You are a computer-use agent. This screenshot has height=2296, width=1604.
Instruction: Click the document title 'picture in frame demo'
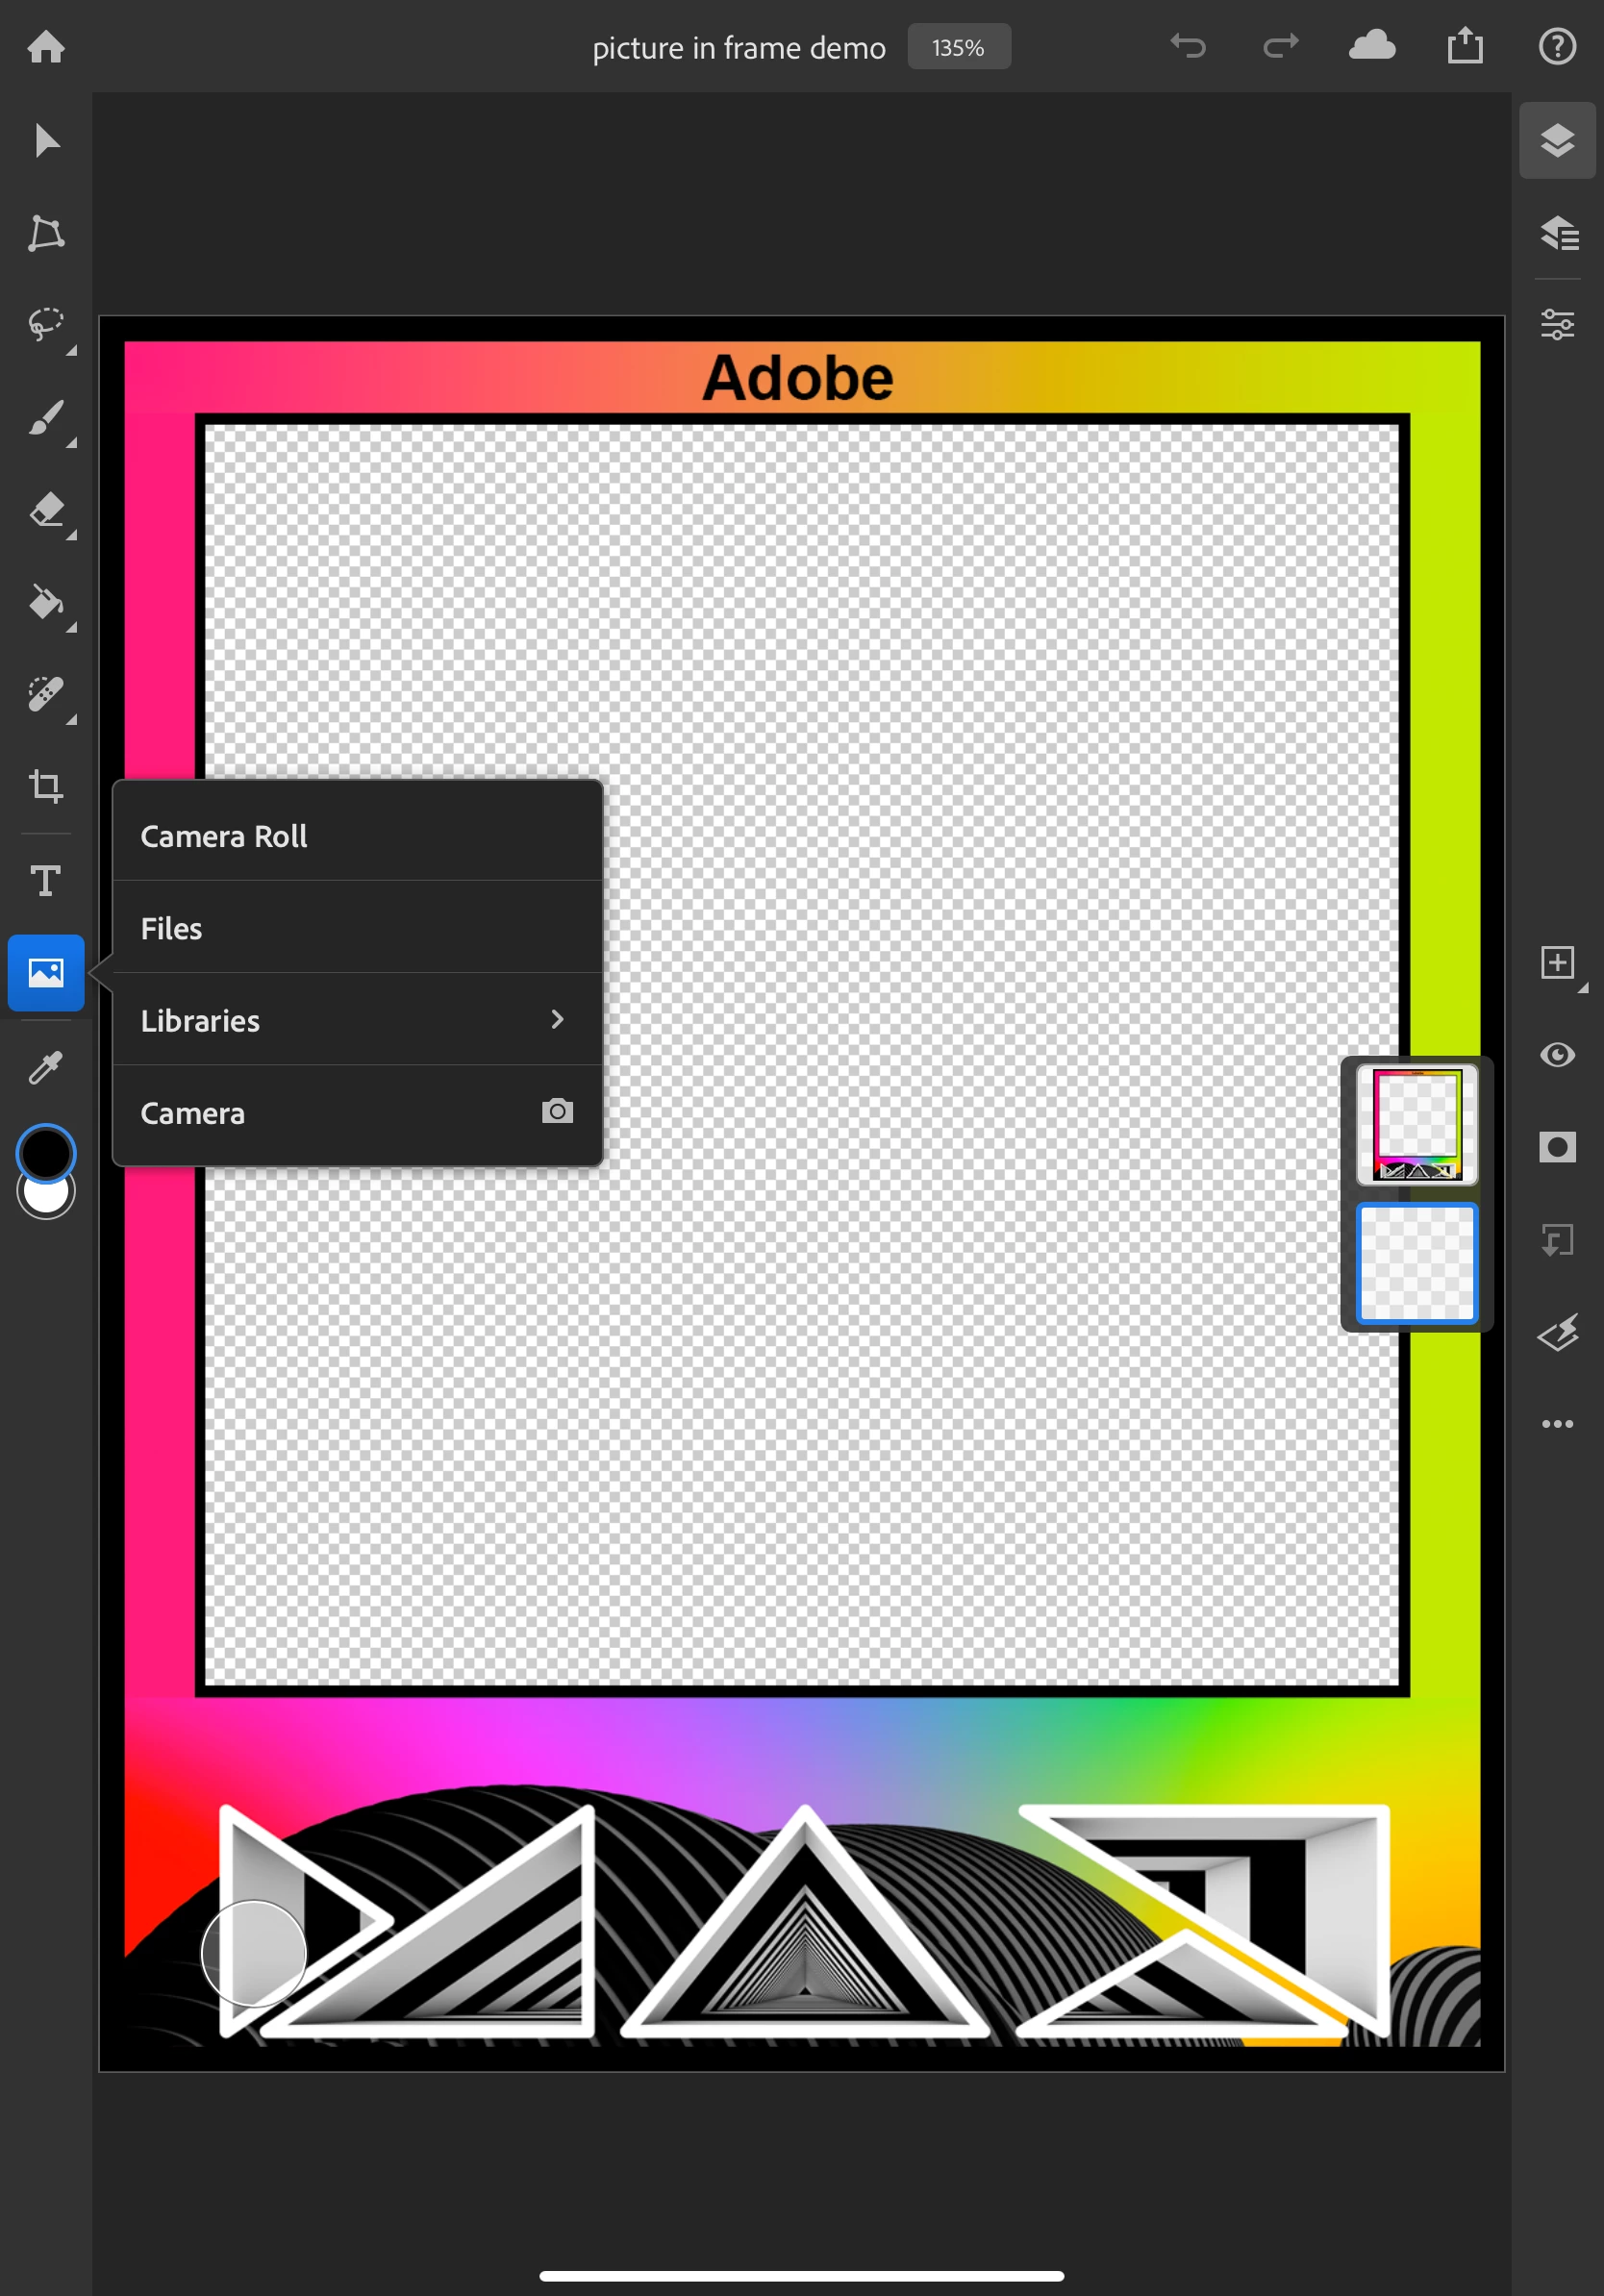[x=739, y=48]
